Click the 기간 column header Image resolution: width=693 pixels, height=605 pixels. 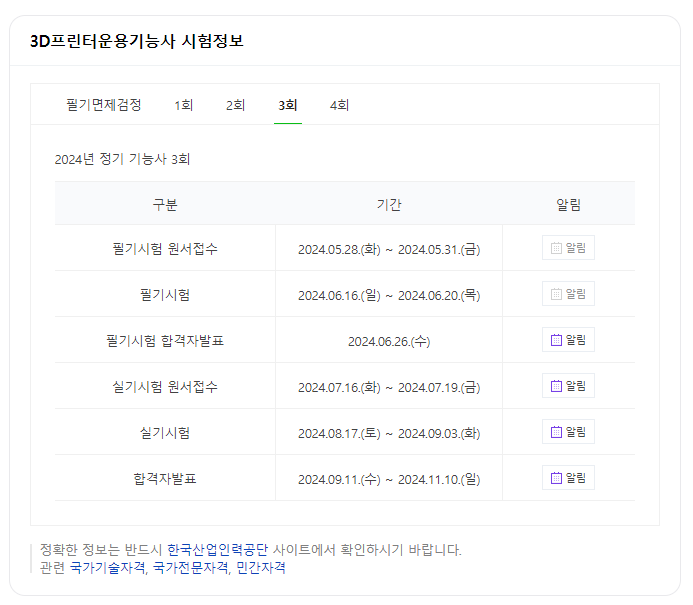click(x=389, y=205)
